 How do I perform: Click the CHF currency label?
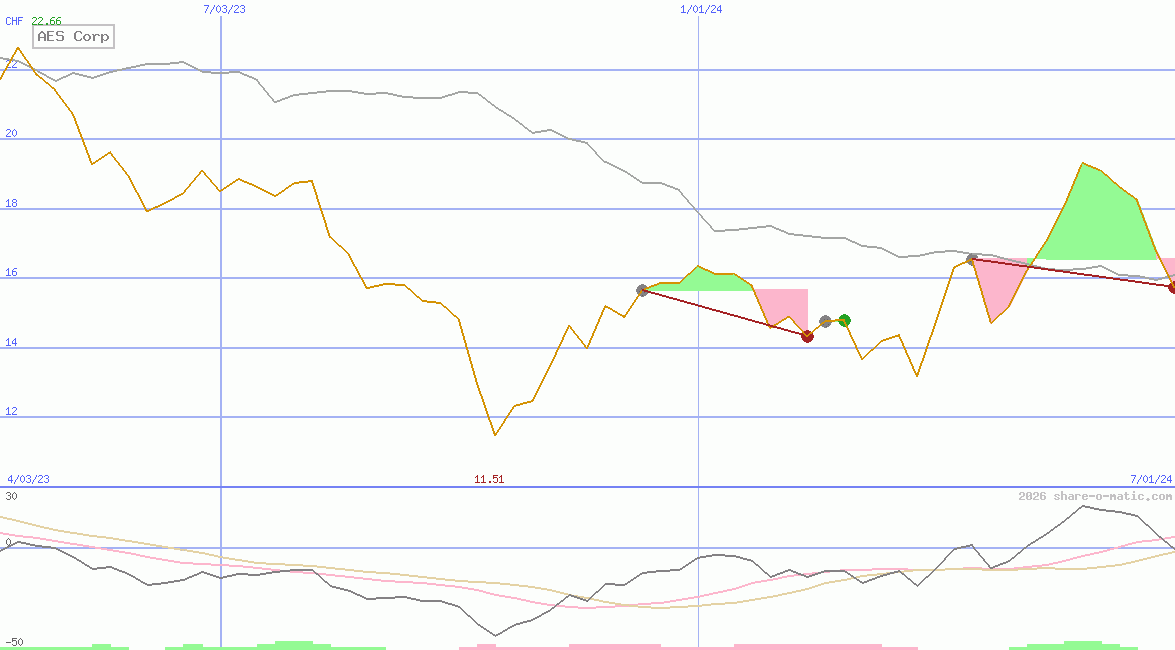click(x=14, y=21)
